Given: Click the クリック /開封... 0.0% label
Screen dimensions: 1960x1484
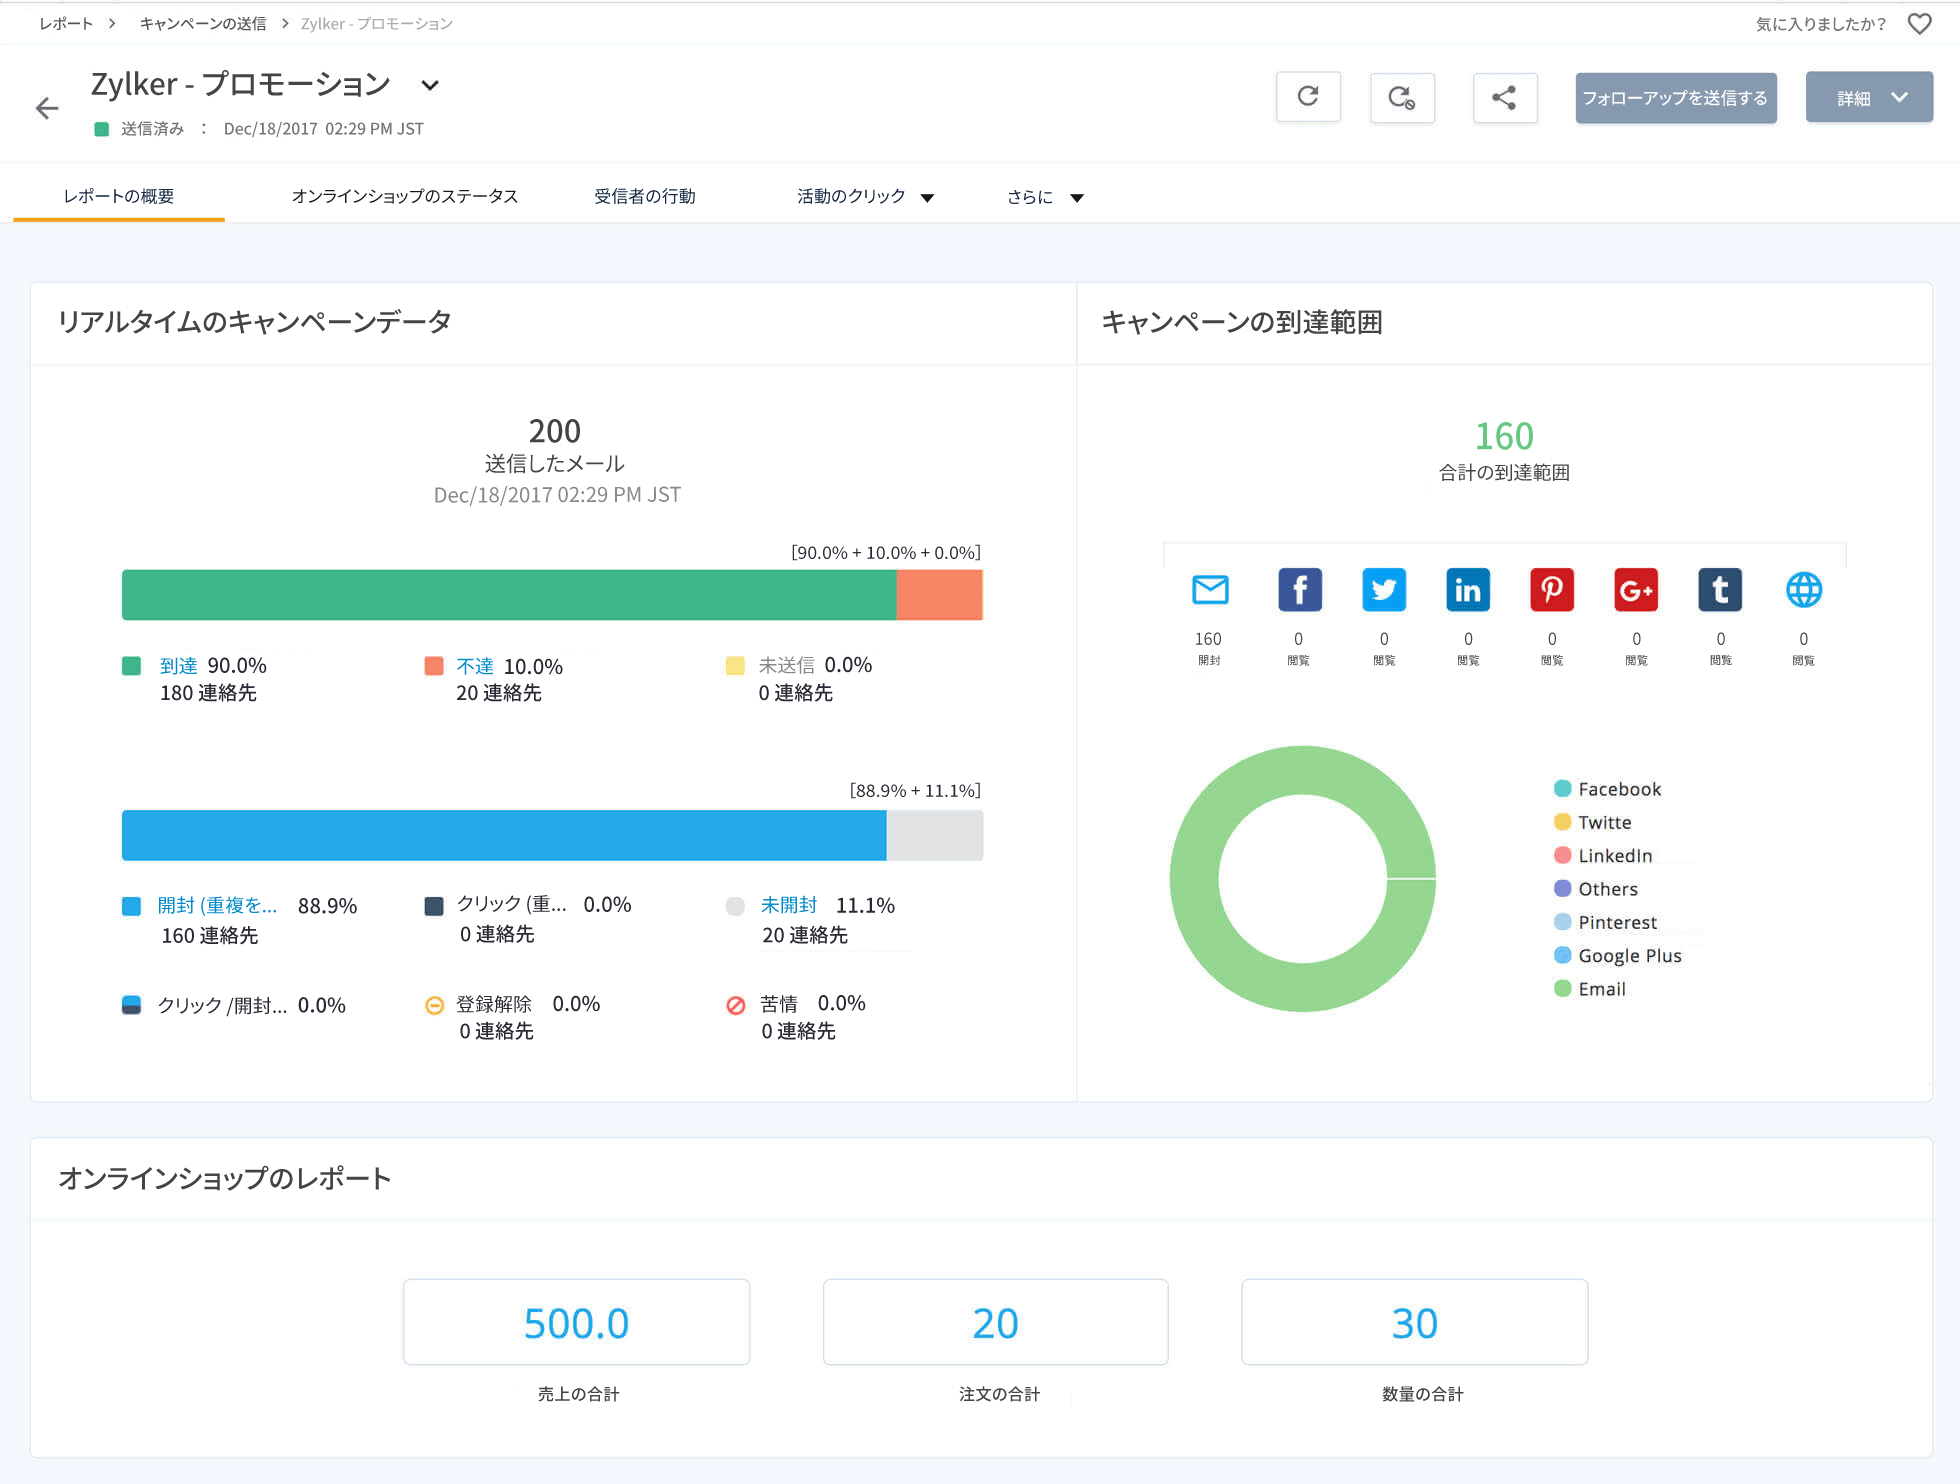Looking at the screenshot, I should coord(252,1006).
